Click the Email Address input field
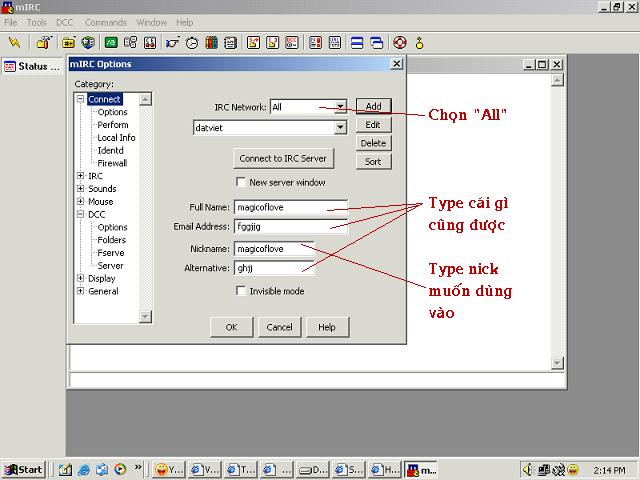The height and width of the screenshot is (480, 640). pyautogui.click(x=291, y=226)
